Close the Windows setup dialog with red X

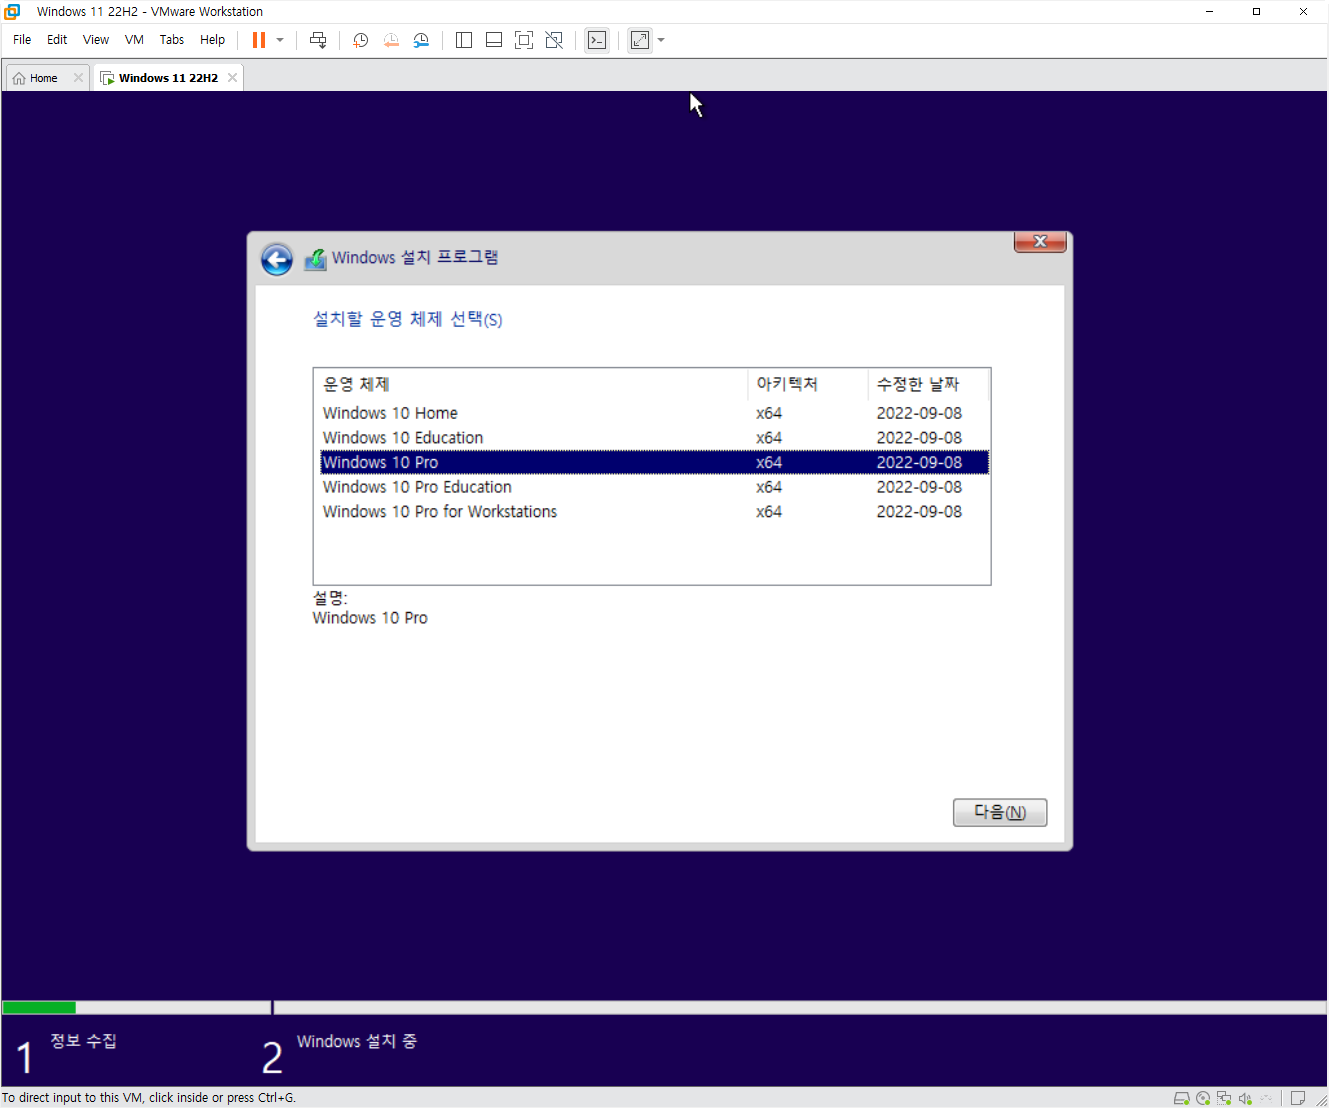tap(1040, 242)
